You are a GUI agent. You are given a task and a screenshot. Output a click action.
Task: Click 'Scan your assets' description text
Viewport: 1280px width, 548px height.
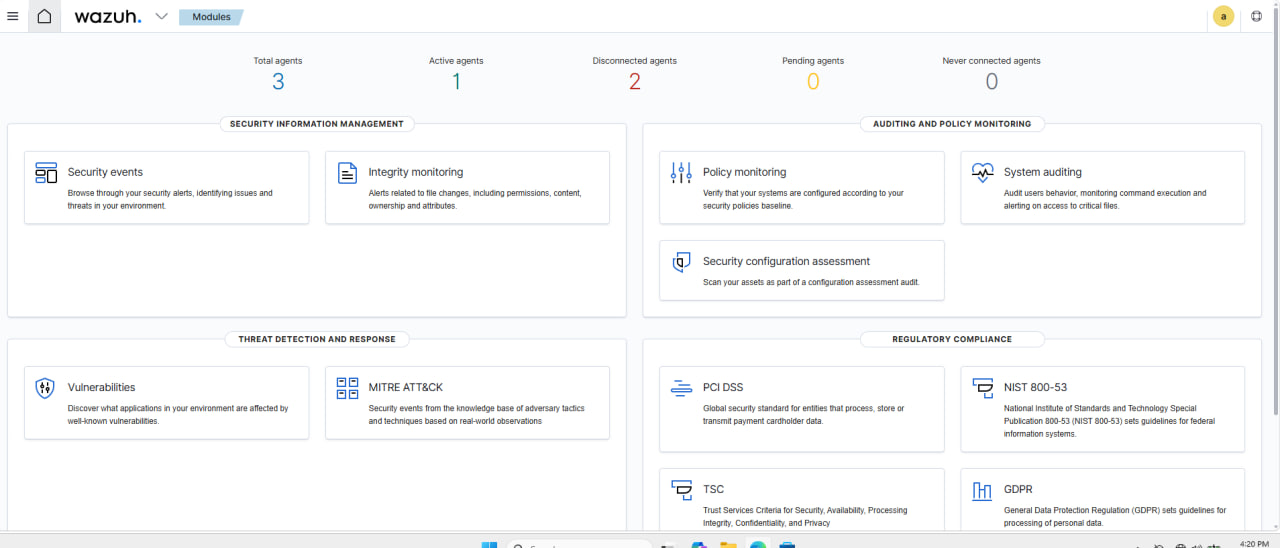[811, 282]
